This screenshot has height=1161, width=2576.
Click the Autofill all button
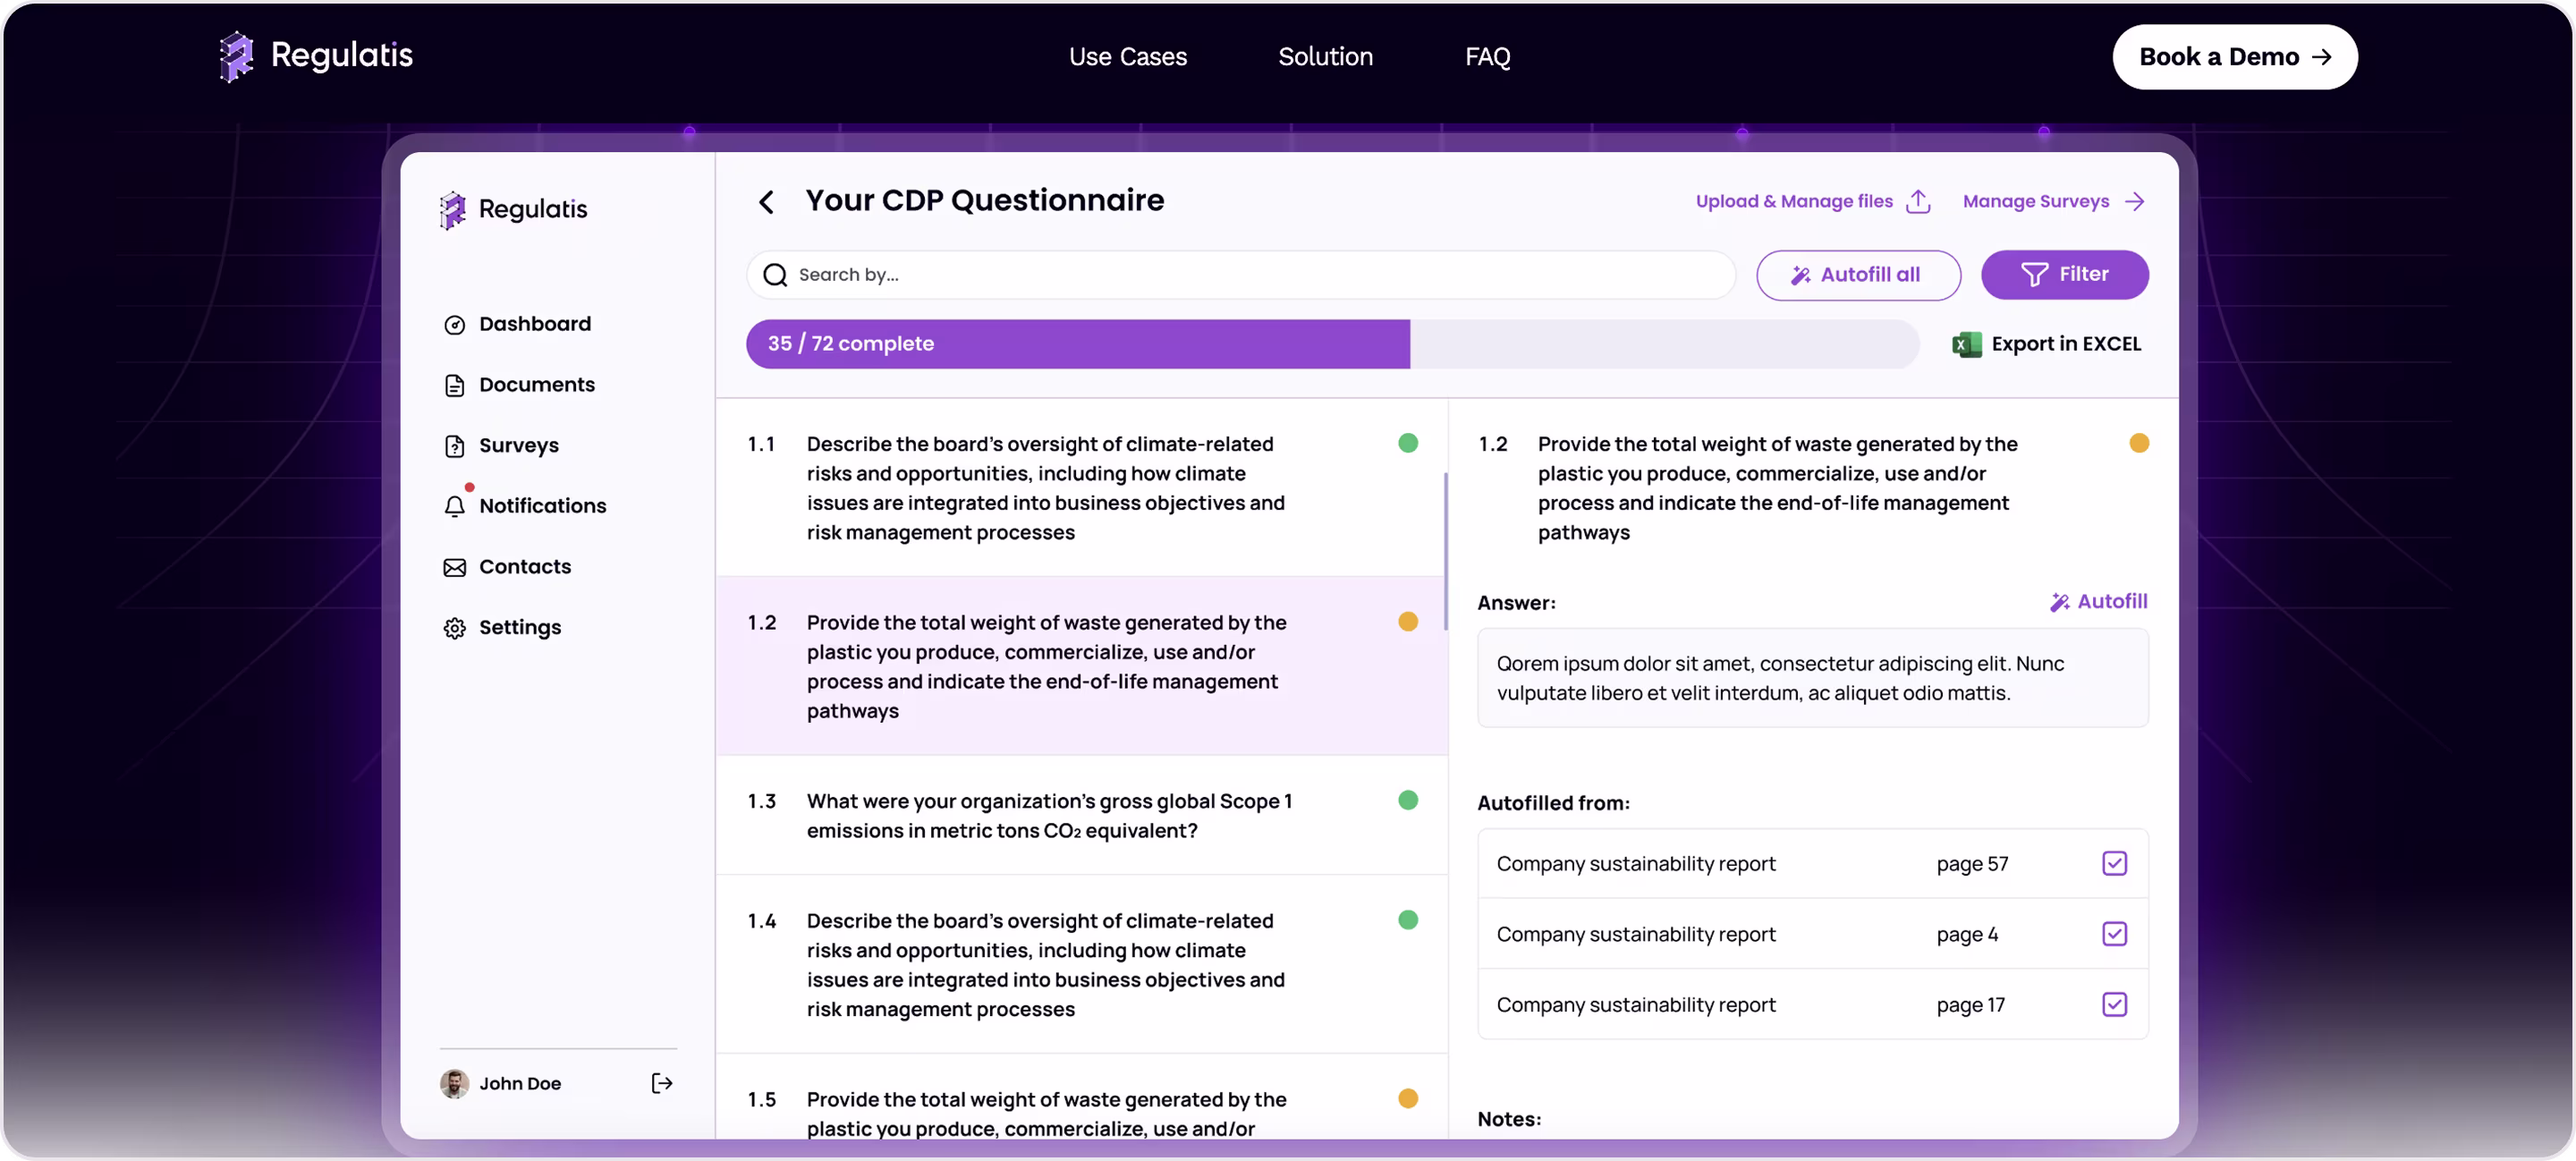tap(1858, 275)
